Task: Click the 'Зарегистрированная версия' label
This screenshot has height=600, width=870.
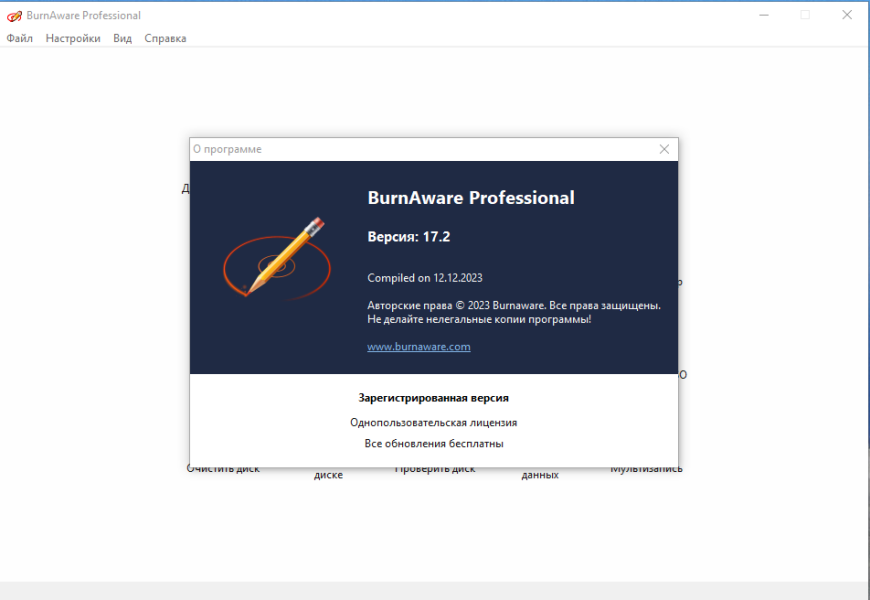Action: pos(433,398)
